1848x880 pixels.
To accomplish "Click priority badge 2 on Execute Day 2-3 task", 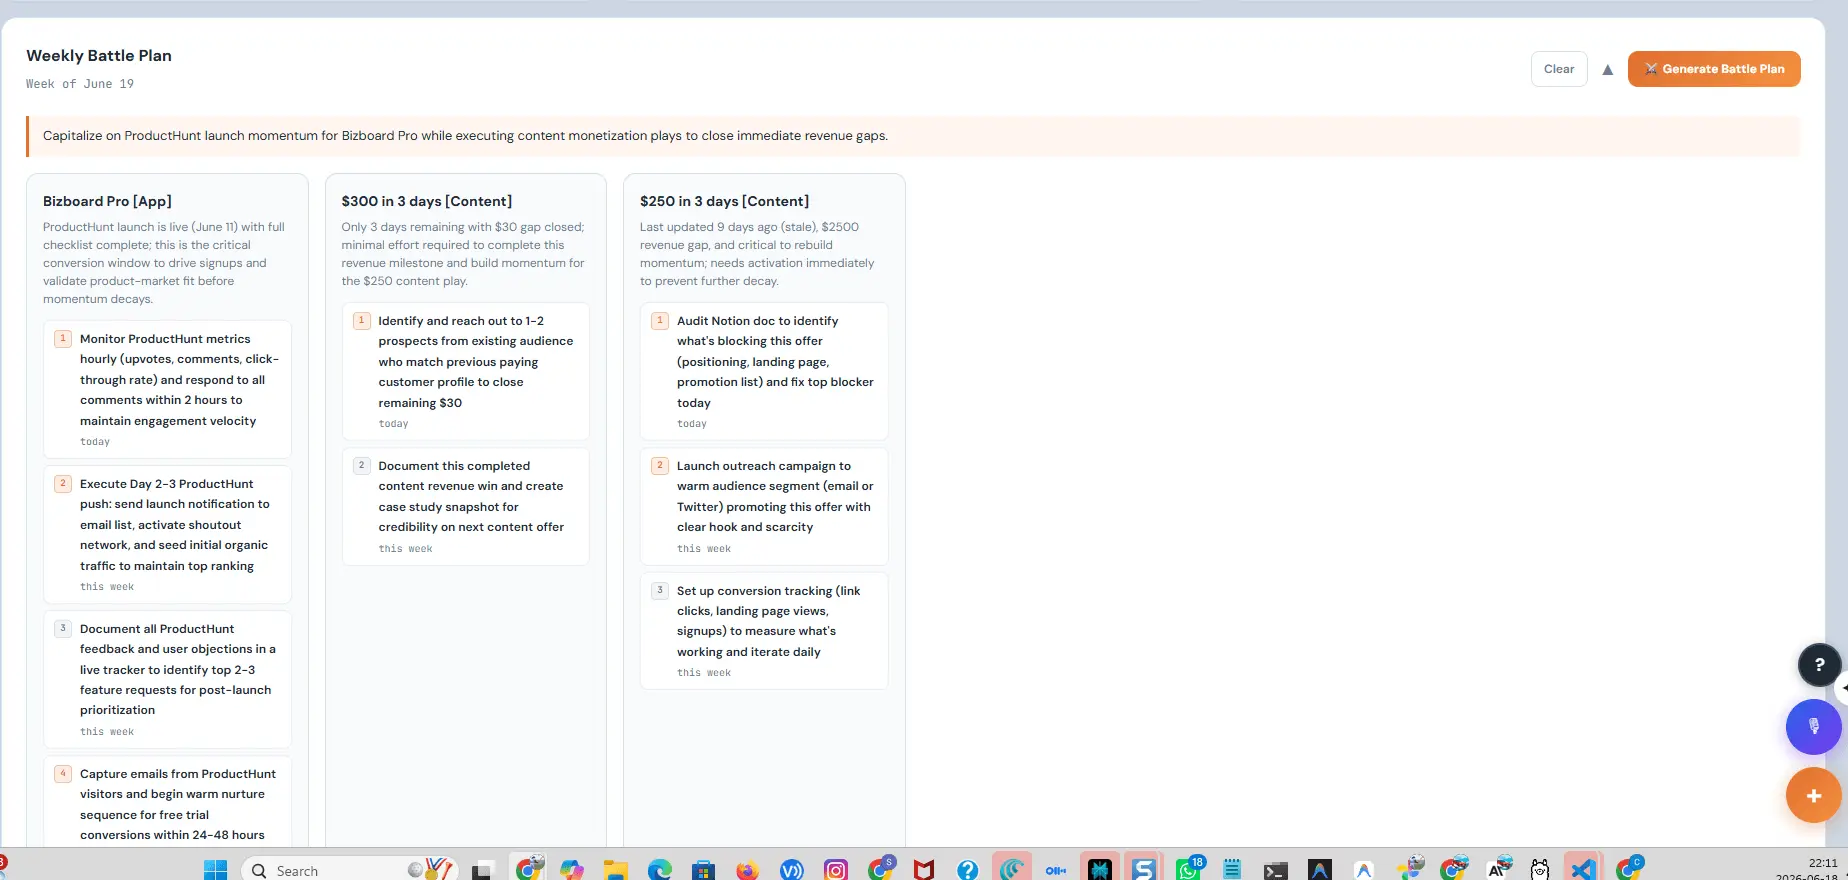I will coord(63,484).
